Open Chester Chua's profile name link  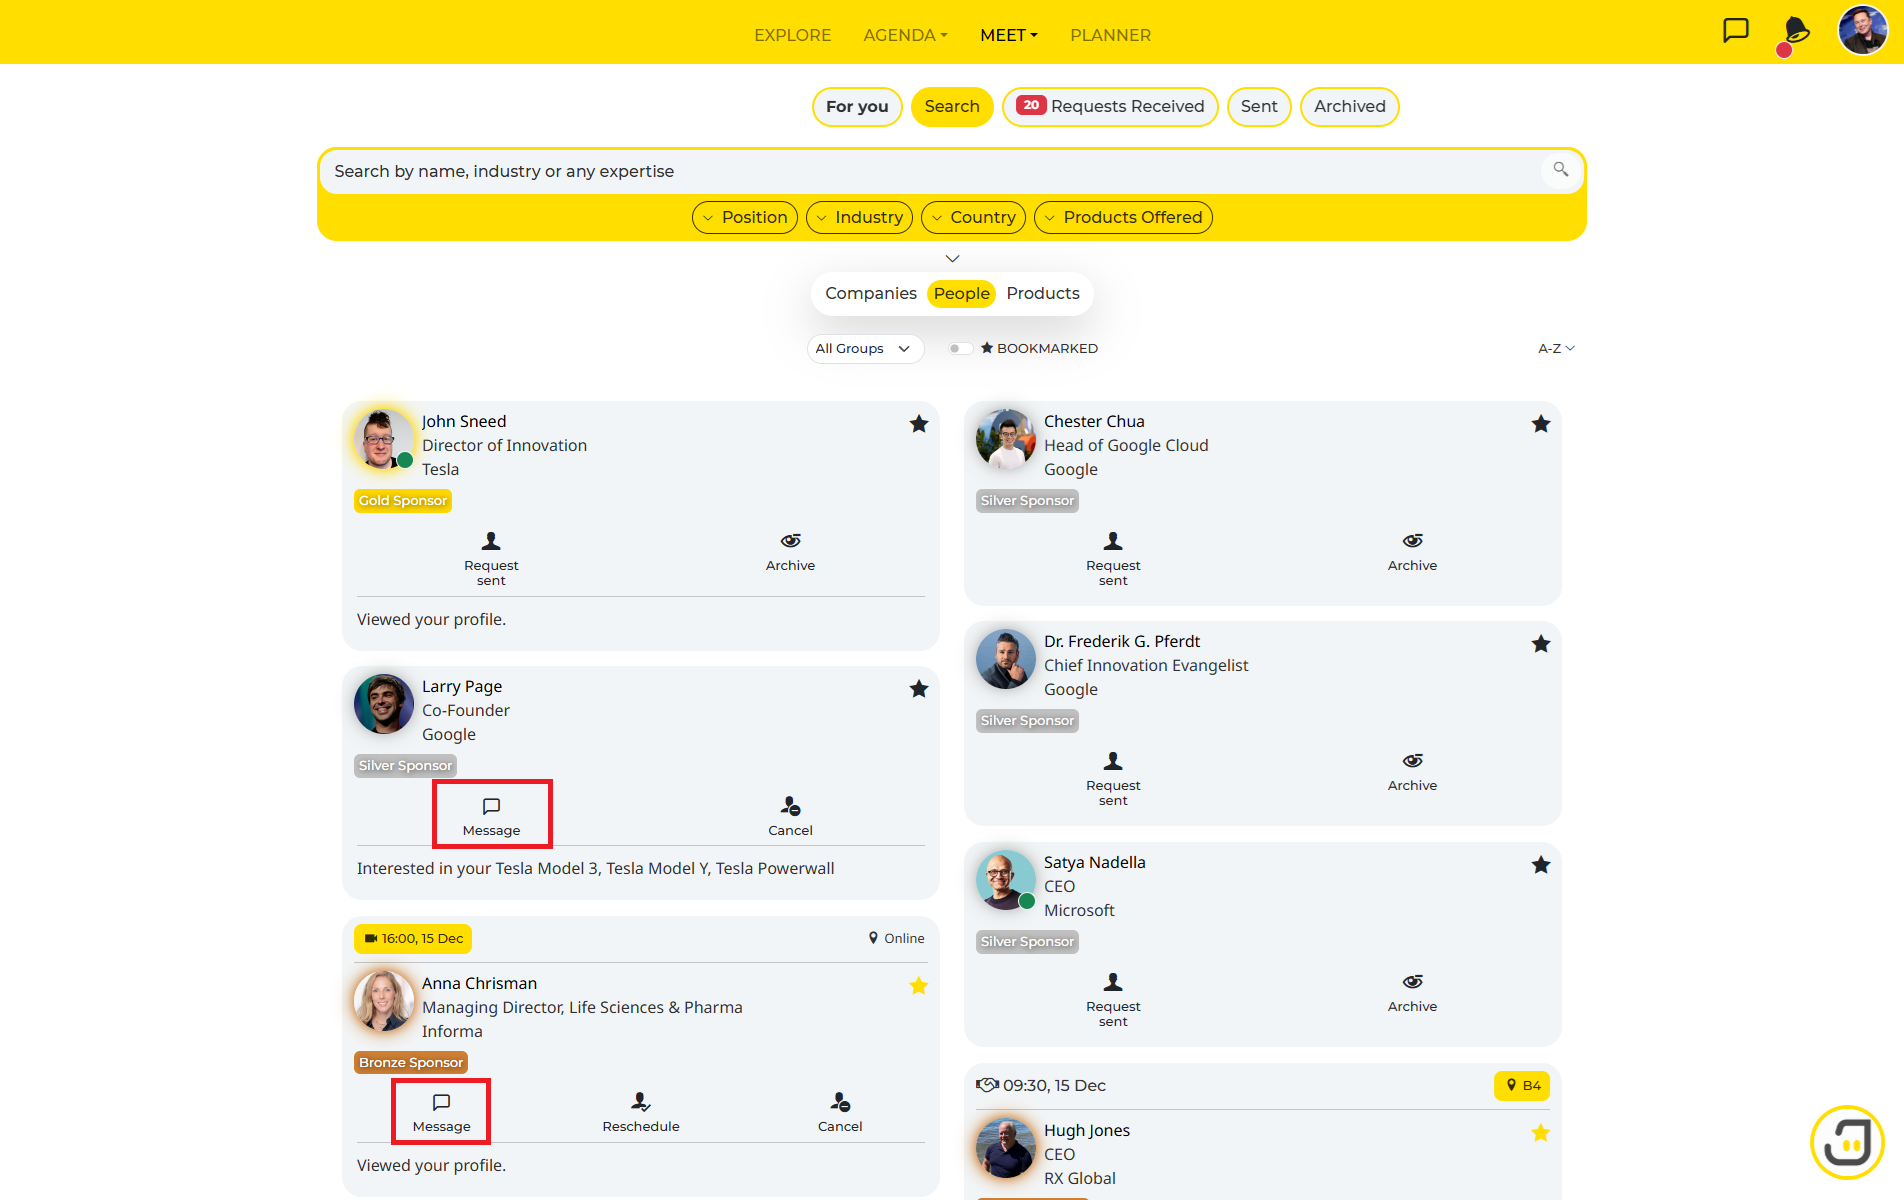click(1094, 421)
